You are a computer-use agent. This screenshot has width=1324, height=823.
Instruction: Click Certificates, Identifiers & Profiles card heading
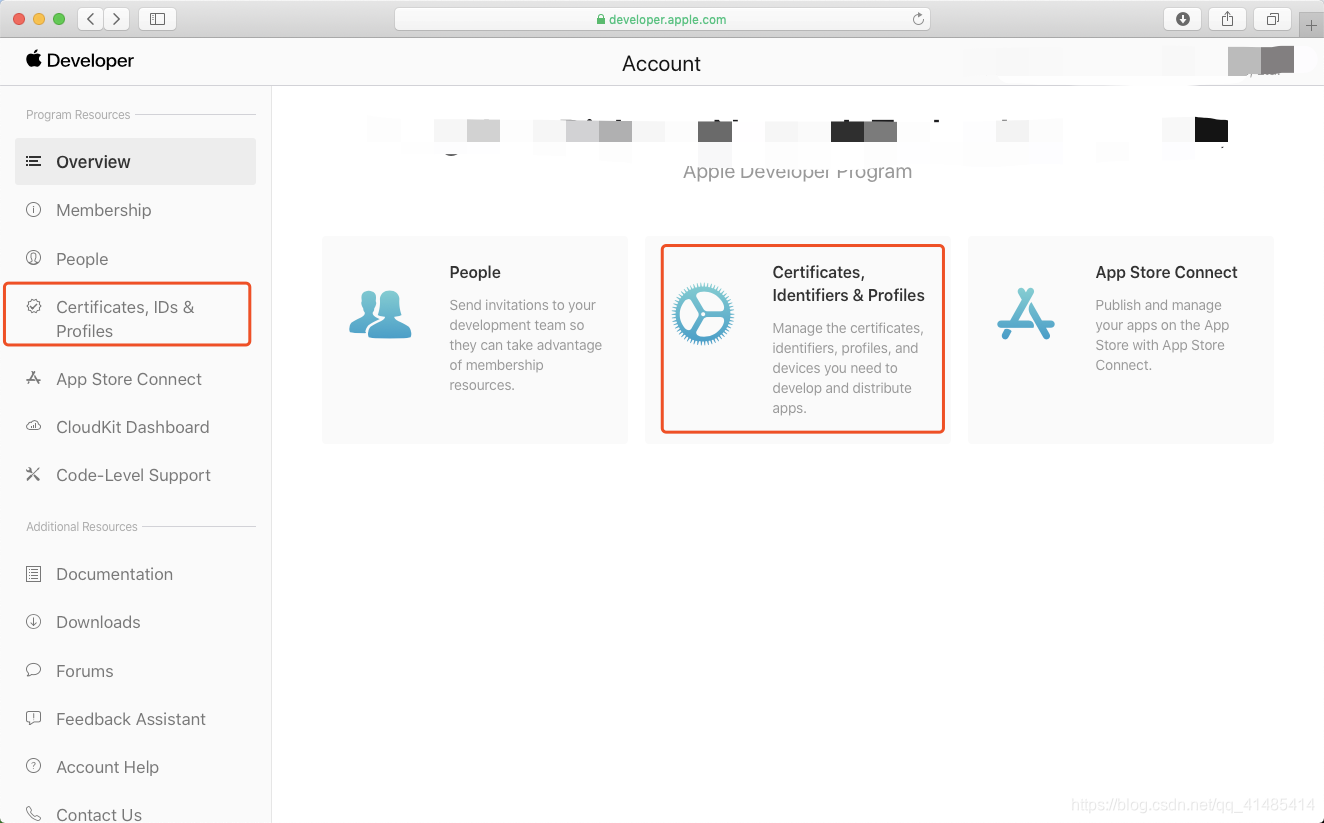(848, 284)
